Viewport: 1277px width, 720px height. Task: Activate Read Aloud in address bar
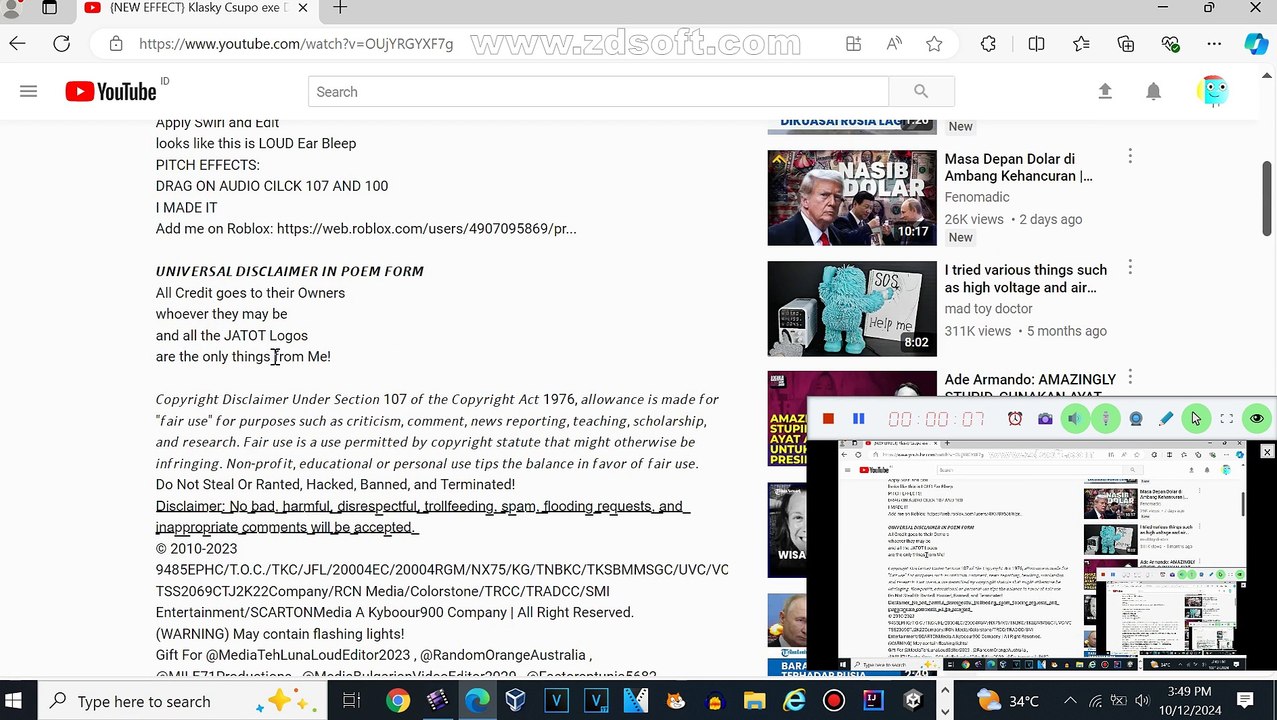click(894, 44)
